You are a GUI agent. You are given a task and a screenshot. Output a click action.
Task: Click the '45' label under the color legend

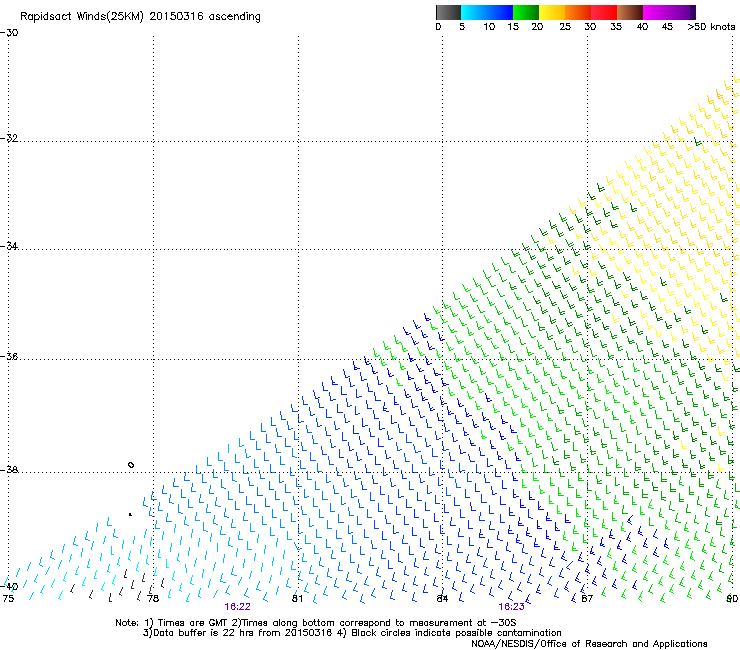pyautogui.click(x=667, y=27)
